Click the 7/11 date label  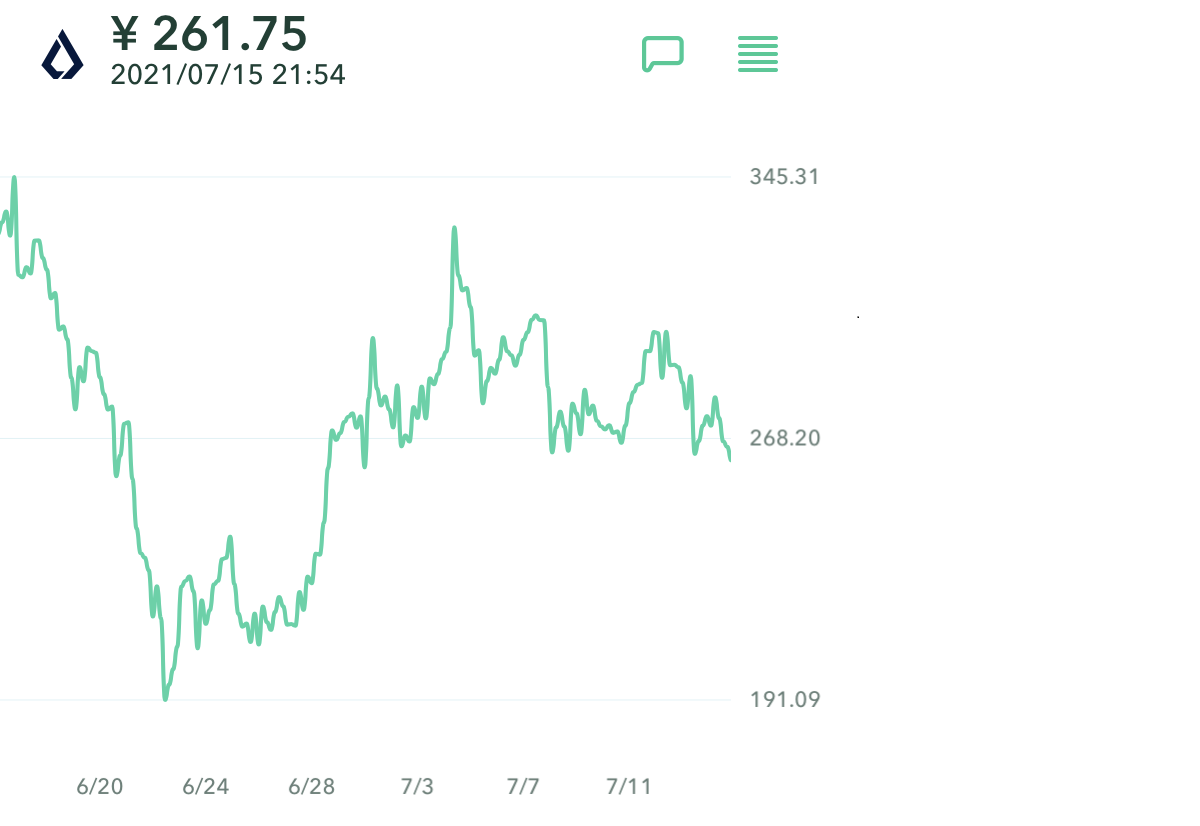[x=628, y=787]
